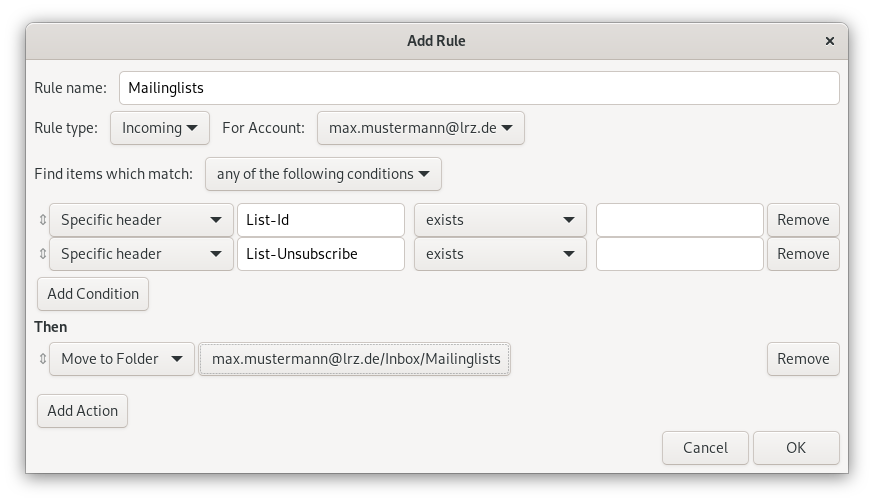Viewport: 874px width, 502px height.
Task: Choose the Inbox/Mailinglists destination folder button
Action: coord(355,359)
